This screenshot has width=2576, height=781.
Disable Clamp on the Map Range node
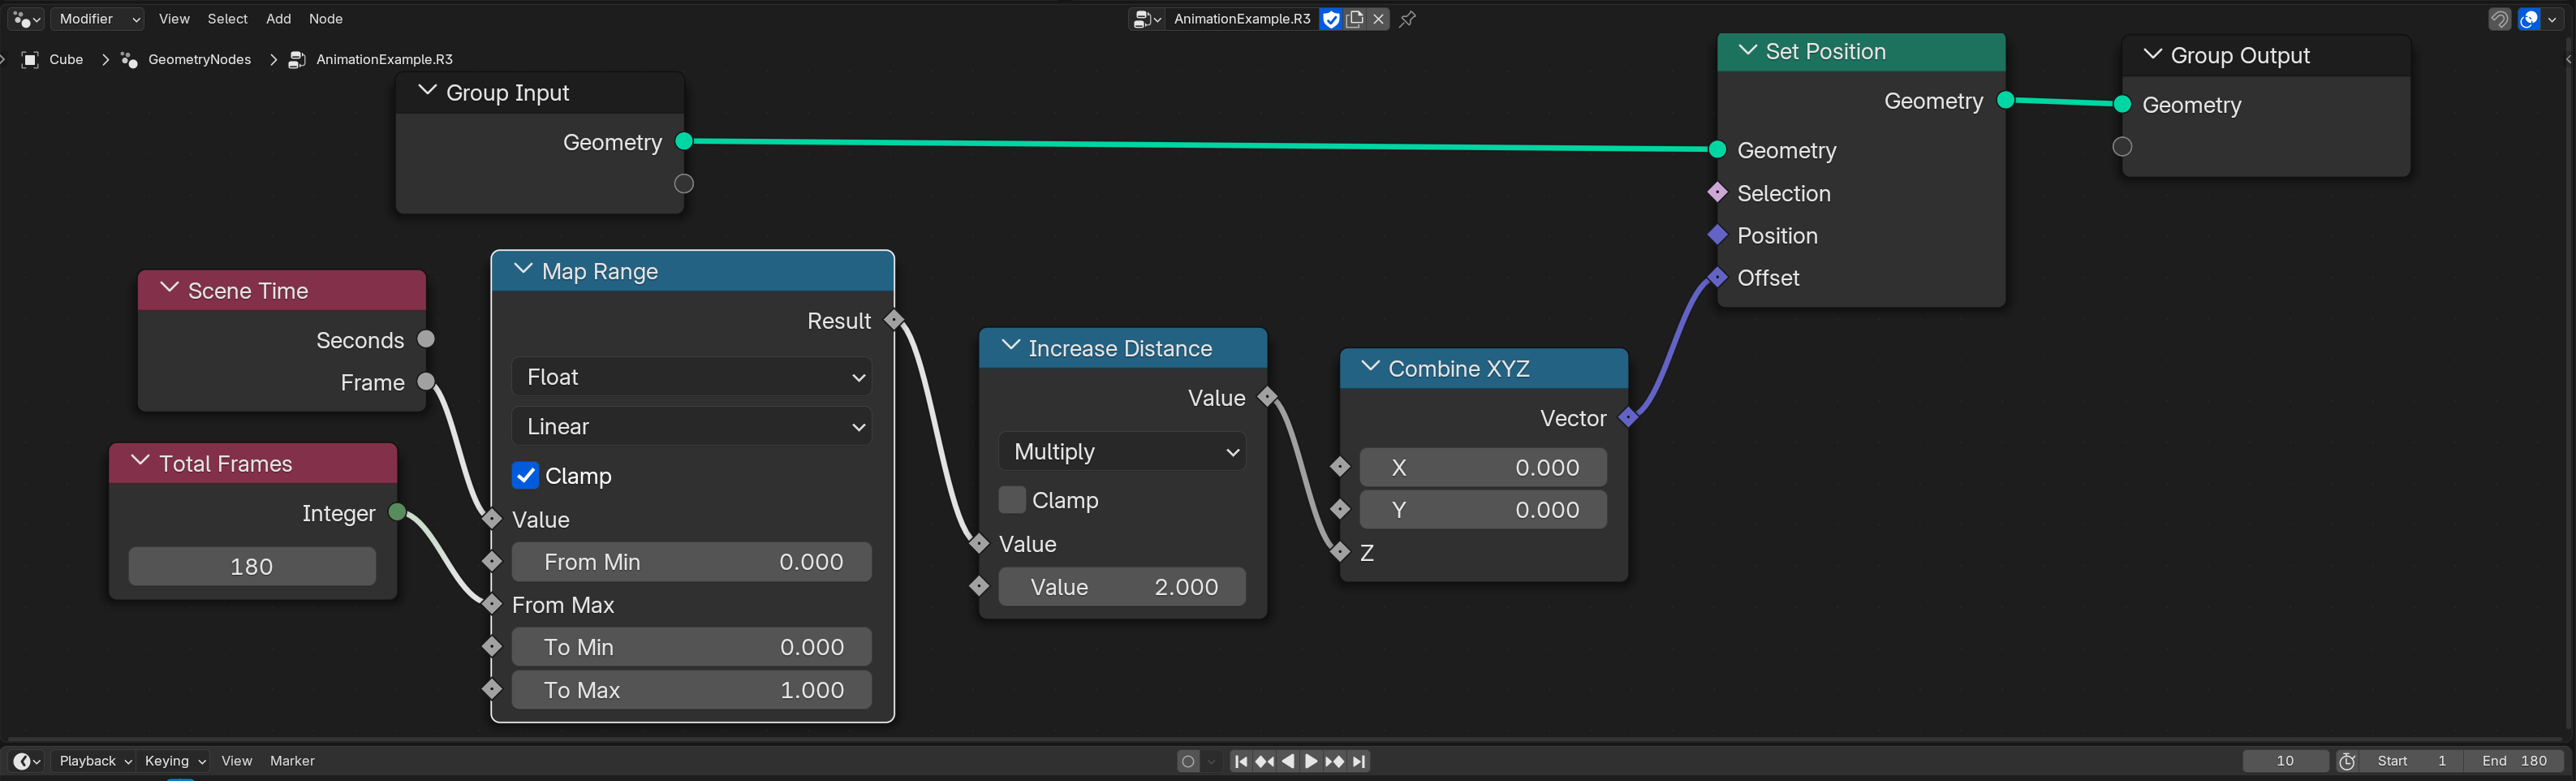pos(526,475)
